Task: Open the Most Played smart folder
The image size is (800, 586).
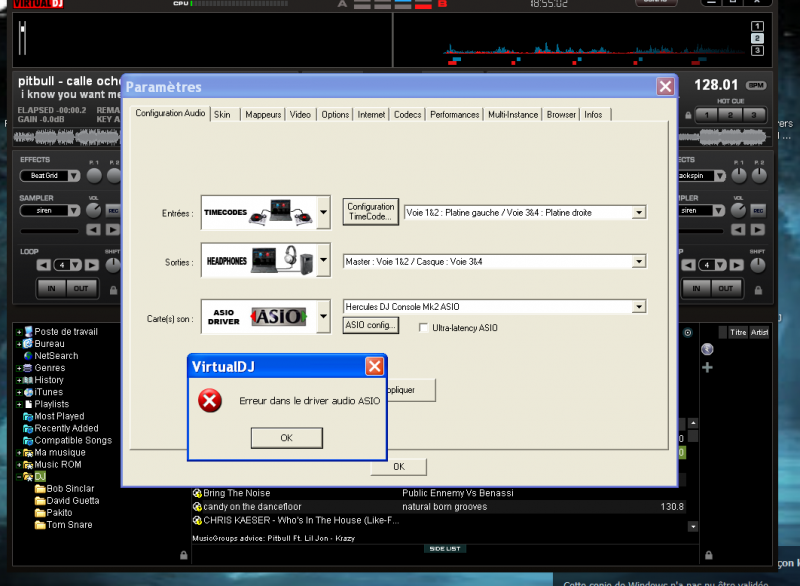Action: (59, 416)
